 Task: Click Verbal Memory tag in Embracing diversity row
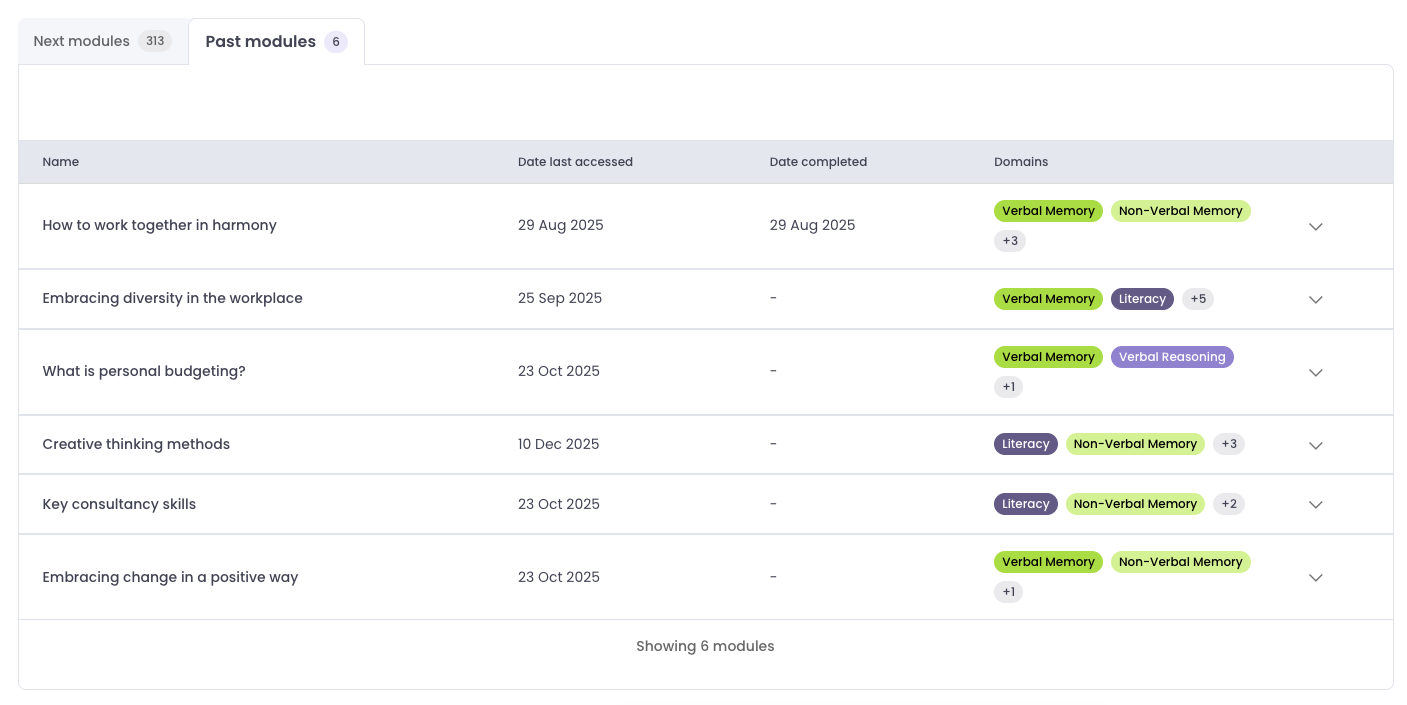coord(1048,299)
